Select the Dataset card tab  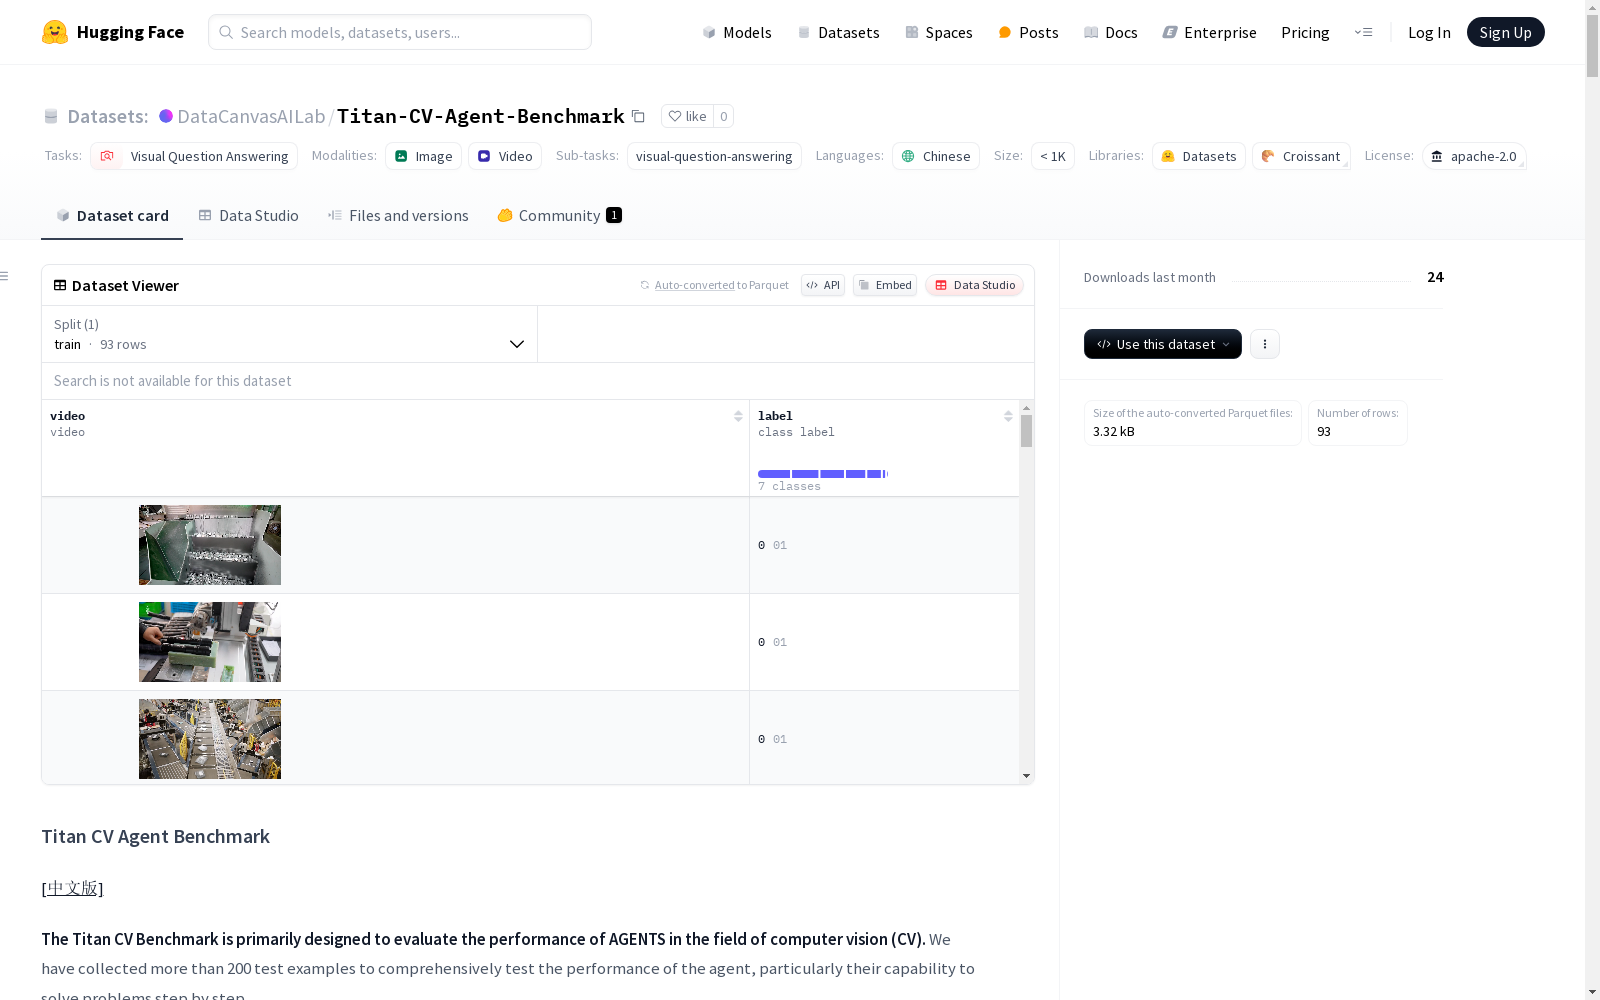click(x=112, y=216)
